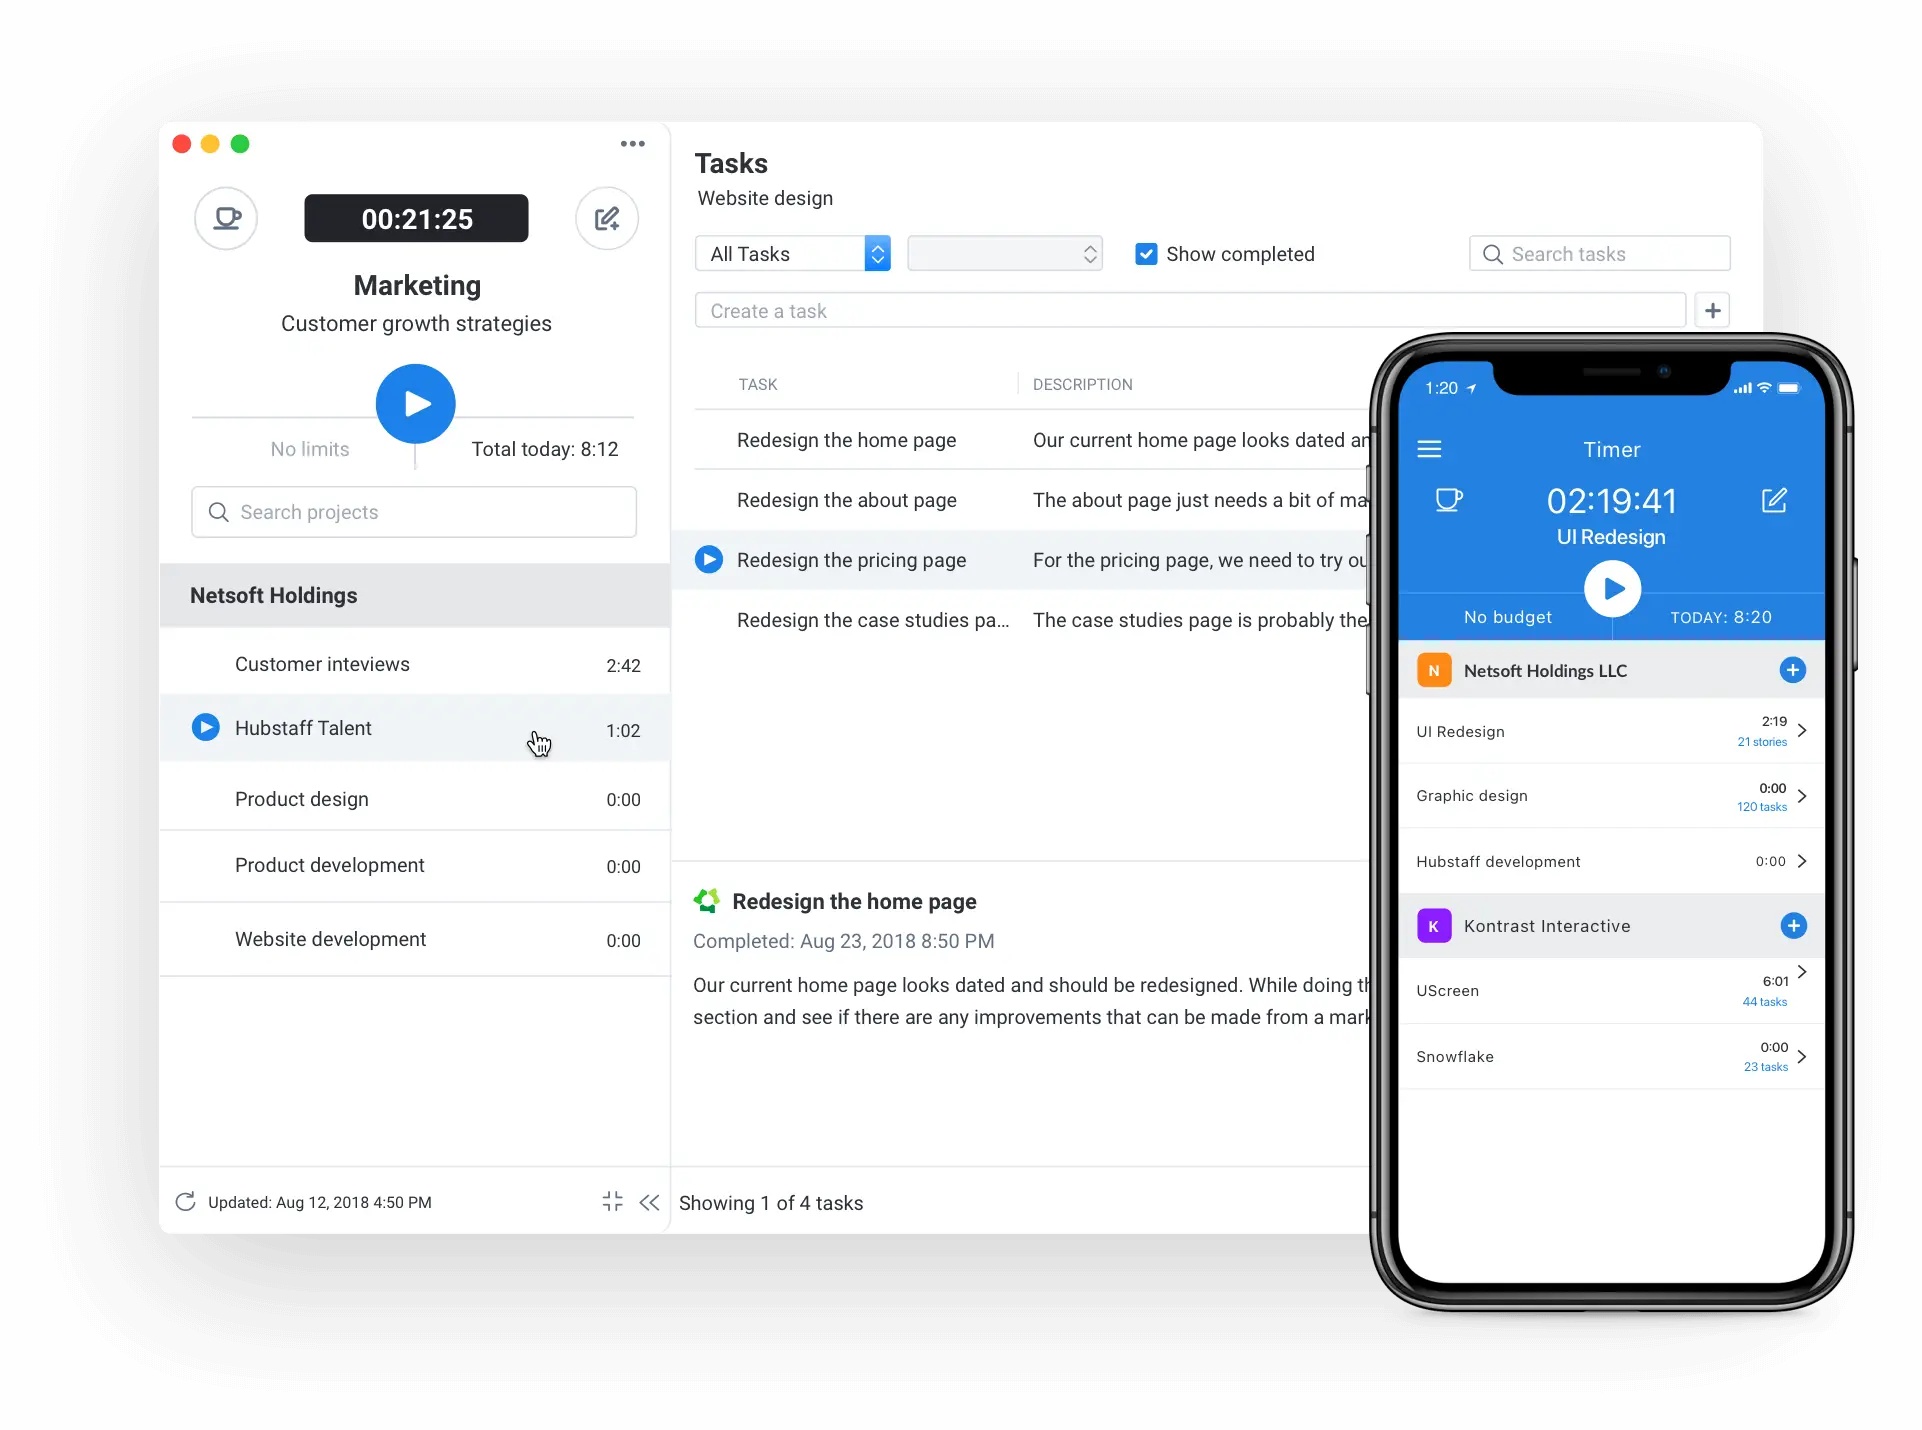The width and height of the screenshot is (1922, 1430).
Task: Click the collapse arrow icon bottom bar
Action: [649, 1202]
